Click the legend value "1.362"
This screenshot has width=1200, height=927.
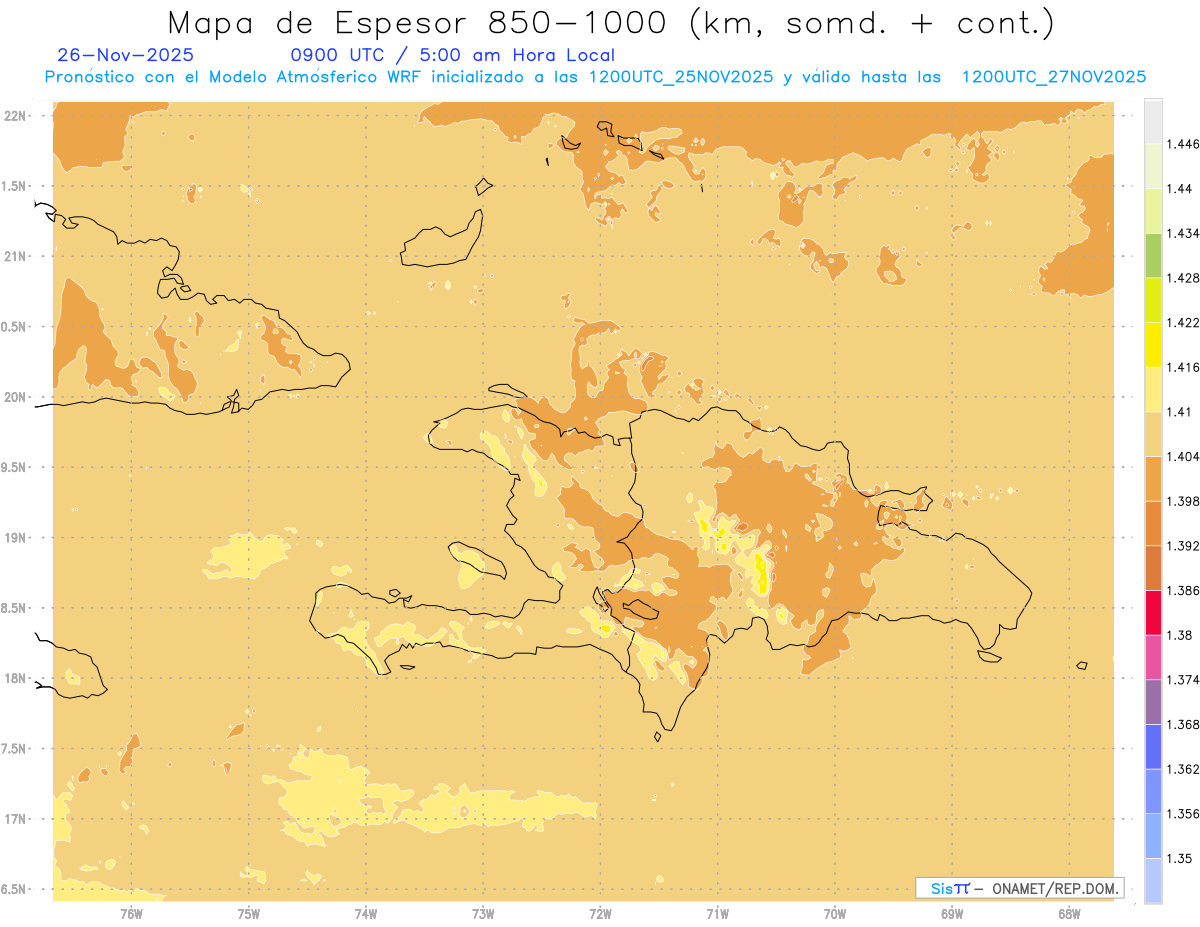point(1183,769)
